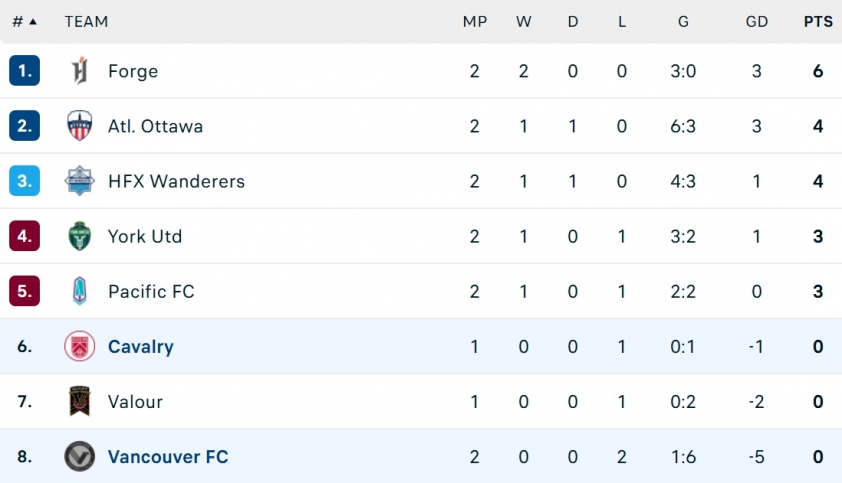
Task: Sort by W column header
Action: 524,21
